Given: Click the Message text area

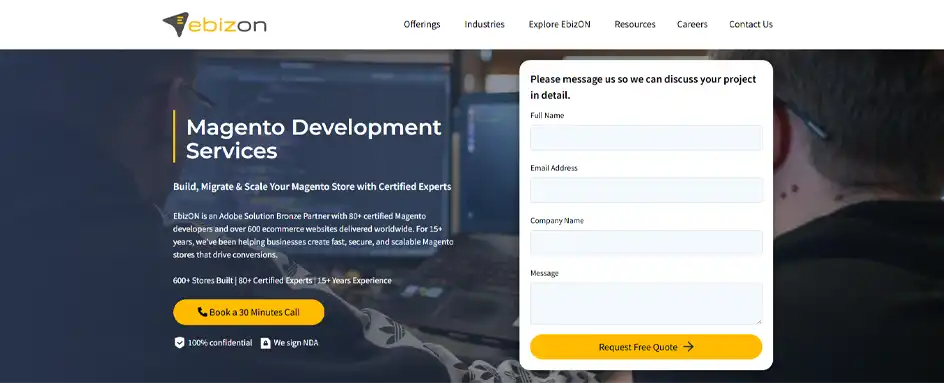Looking at the screenshot, I should click(x=646, y=304).
